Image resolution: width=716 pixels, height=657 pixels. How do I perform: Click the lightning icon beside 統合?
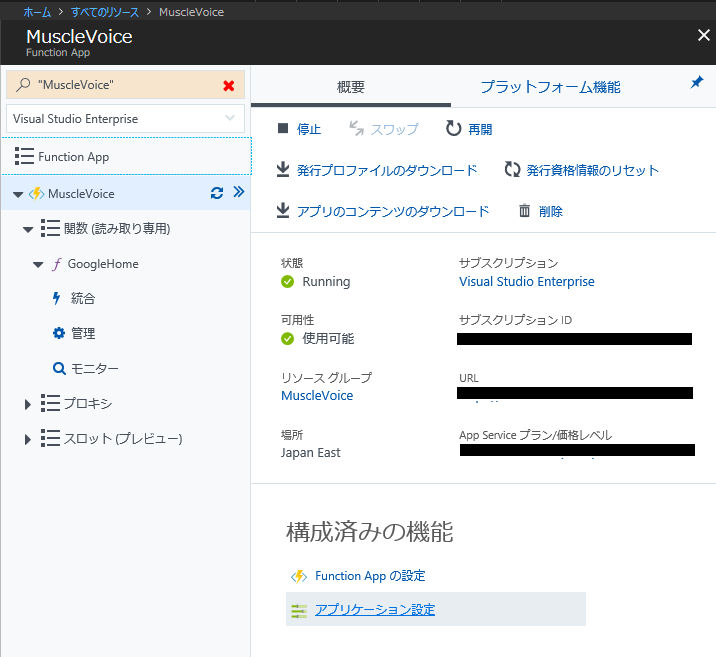tap(57, 298)
